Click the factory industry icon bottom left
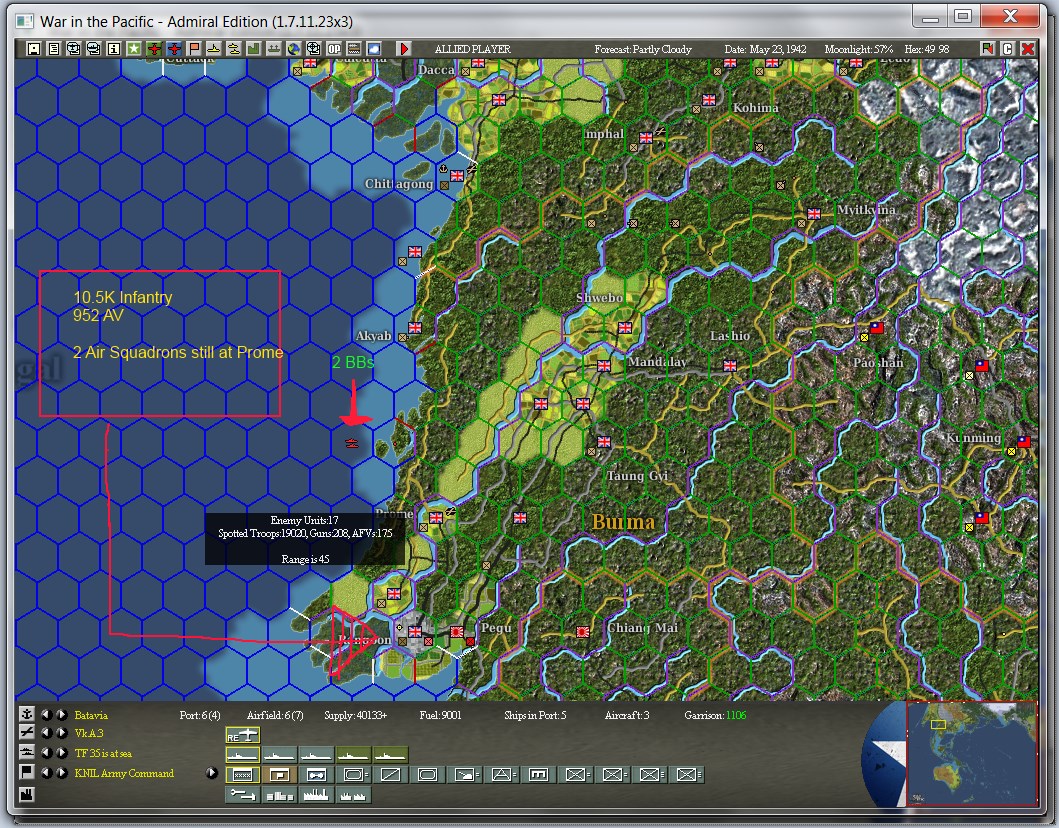Image resolution: width=1059 pixels, height=828 pixels. pos(27,795)
